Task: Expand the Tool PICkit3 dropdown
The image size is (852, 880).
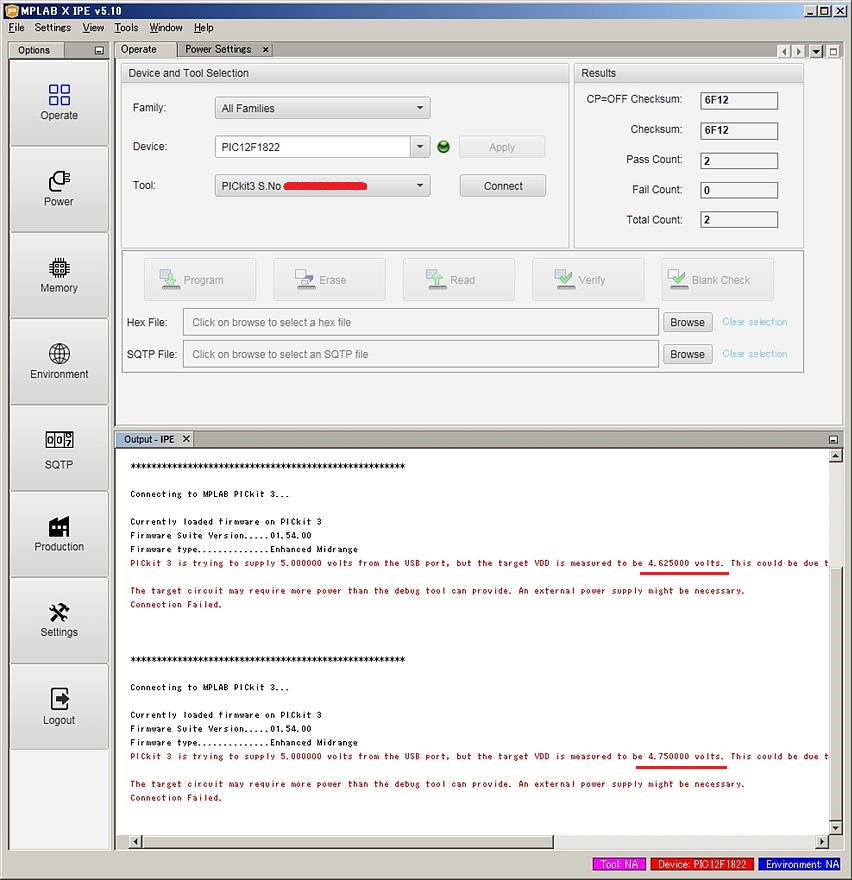Action: (420, 186)
